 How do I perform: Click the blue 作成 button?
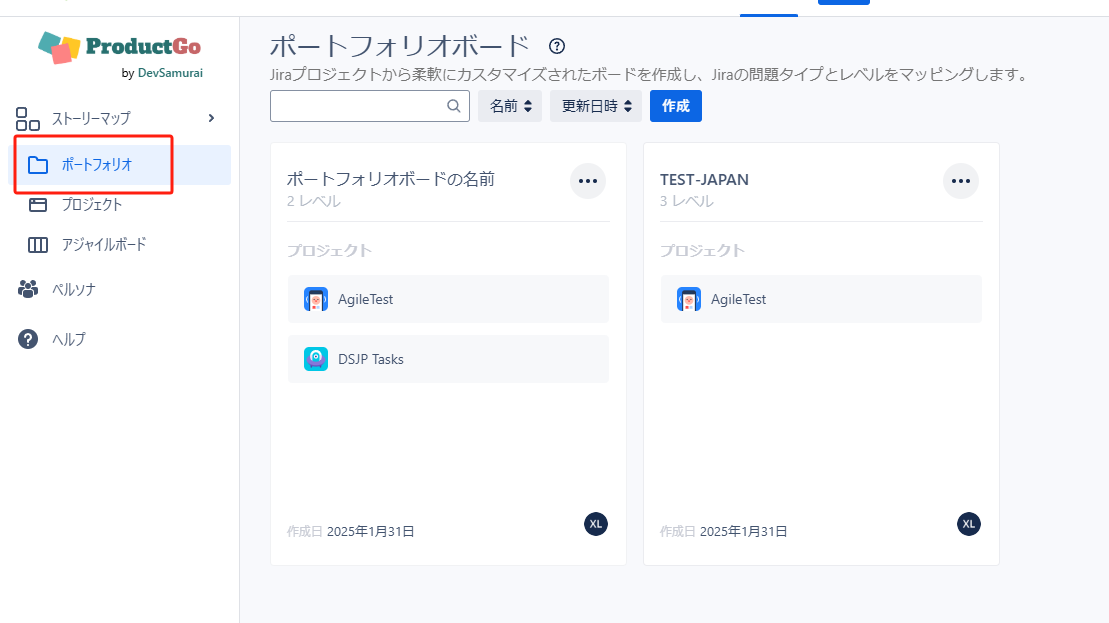pos(675,106)
